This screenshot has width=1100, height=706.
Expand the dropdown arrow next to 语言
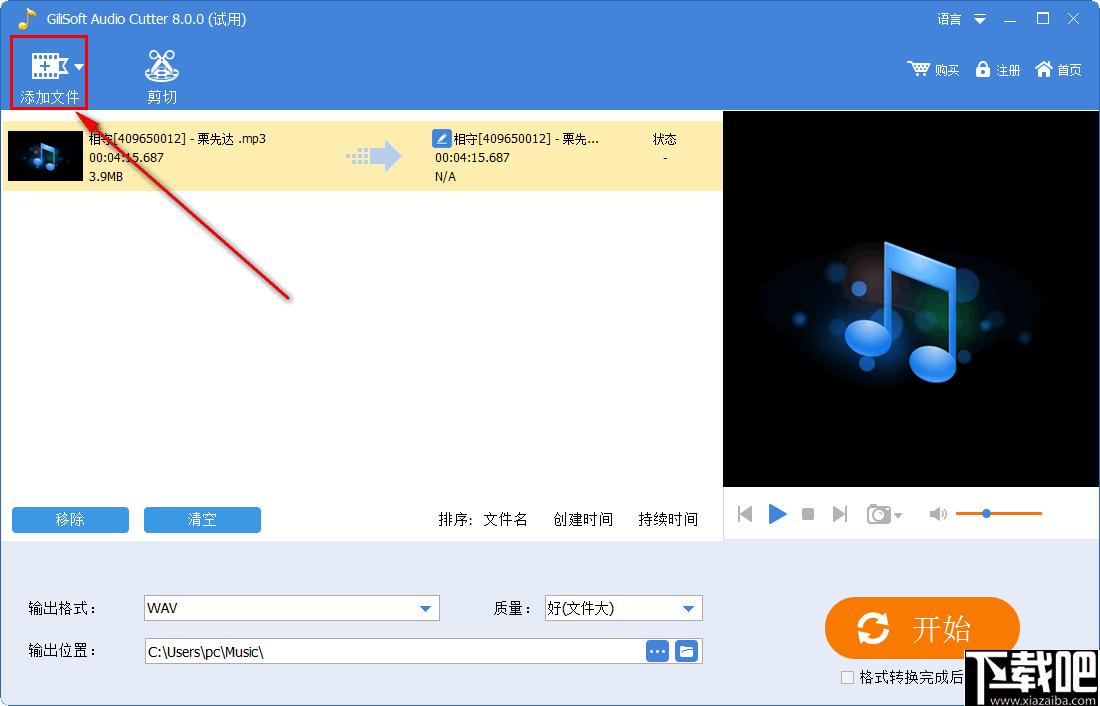coord(980,19)
